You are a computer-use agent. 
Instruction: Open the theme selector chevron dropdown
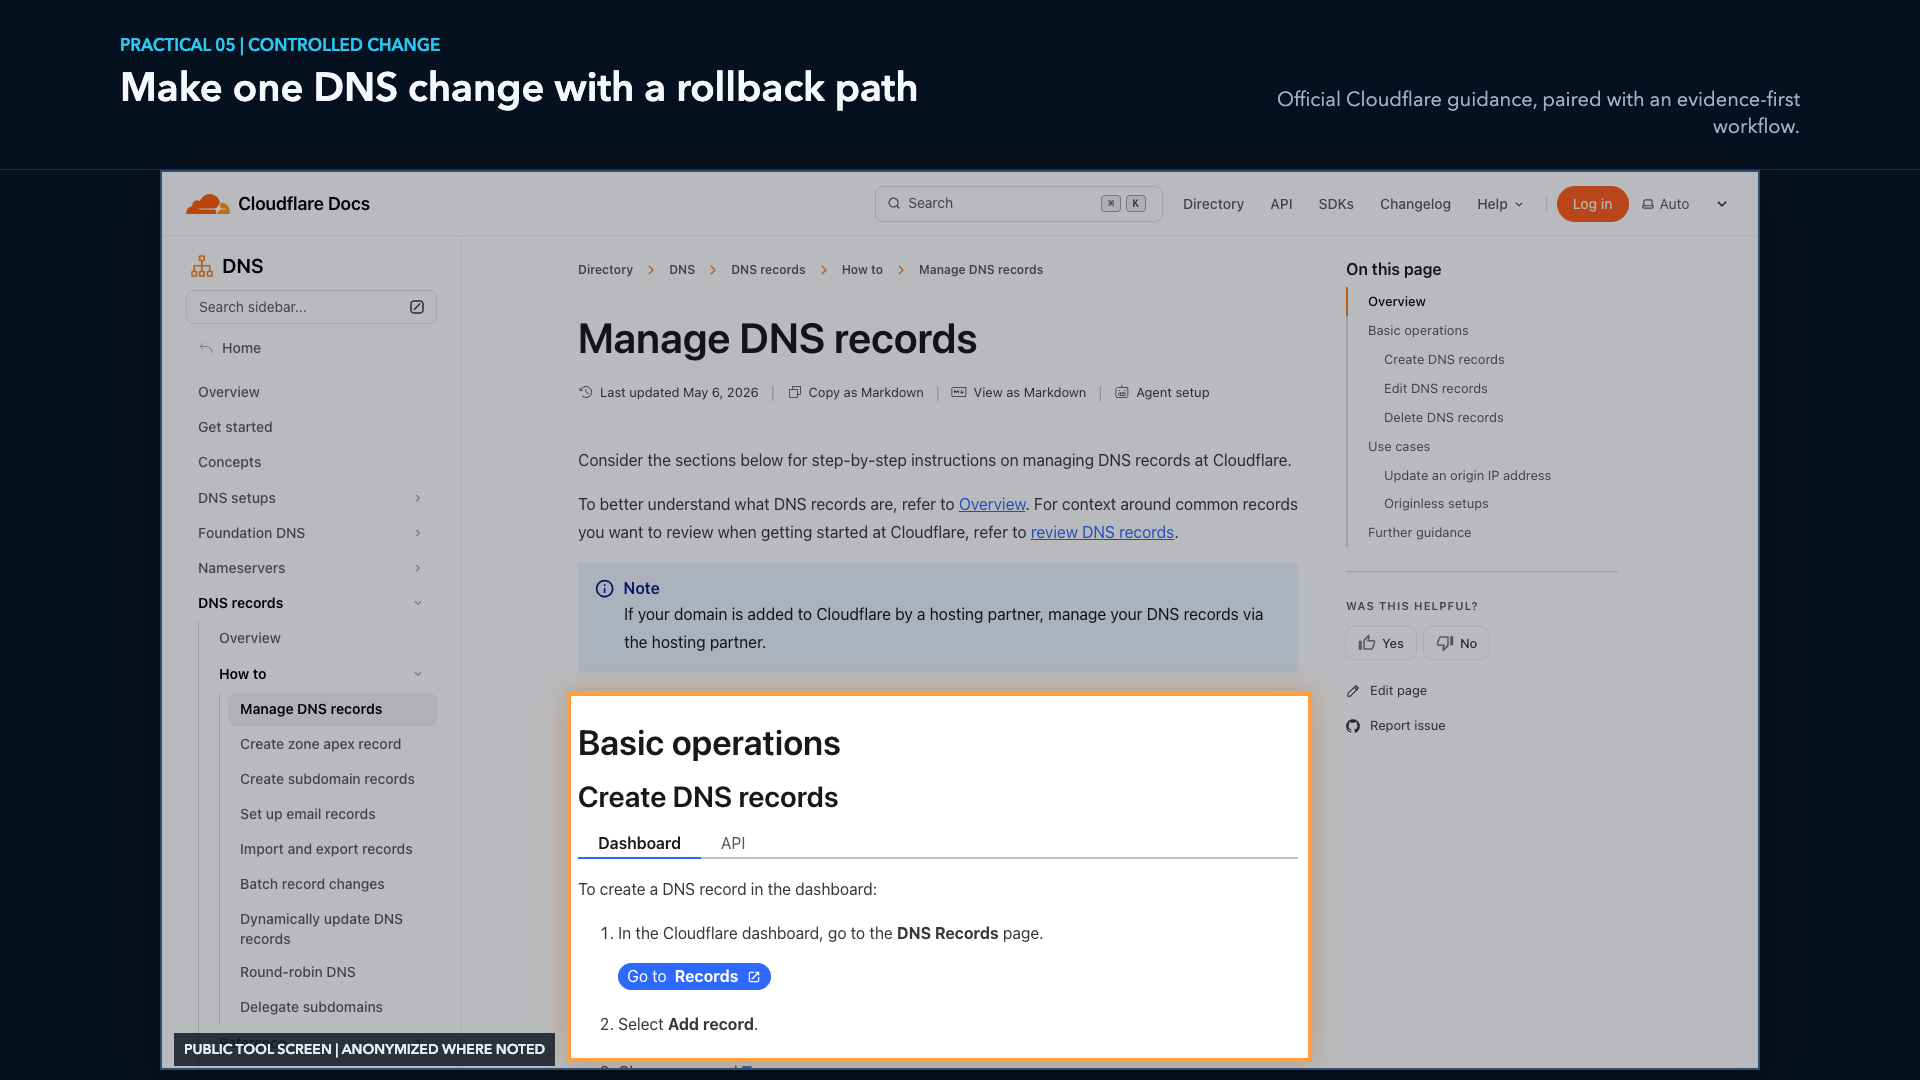tap(1722, 204)
